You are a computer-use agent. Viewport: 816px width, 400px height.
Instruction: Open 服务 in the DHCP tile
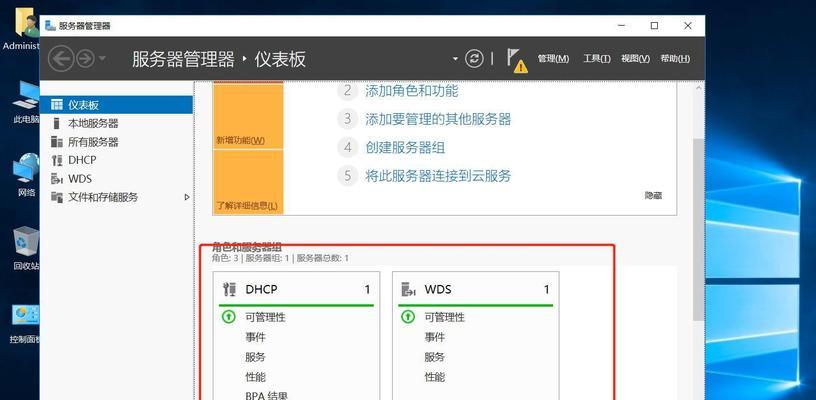[x=255, y=357]
